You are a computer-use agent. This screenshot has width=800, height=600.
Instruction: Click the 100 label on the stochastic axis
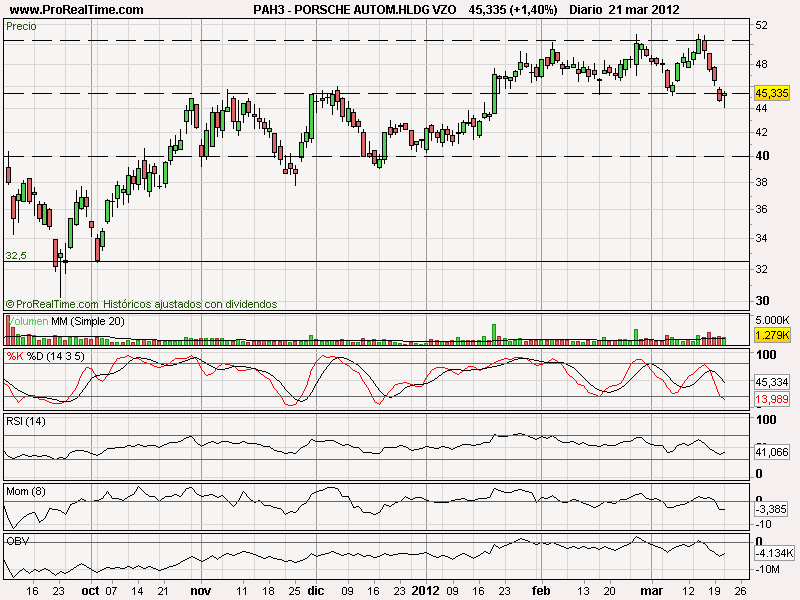766,355
